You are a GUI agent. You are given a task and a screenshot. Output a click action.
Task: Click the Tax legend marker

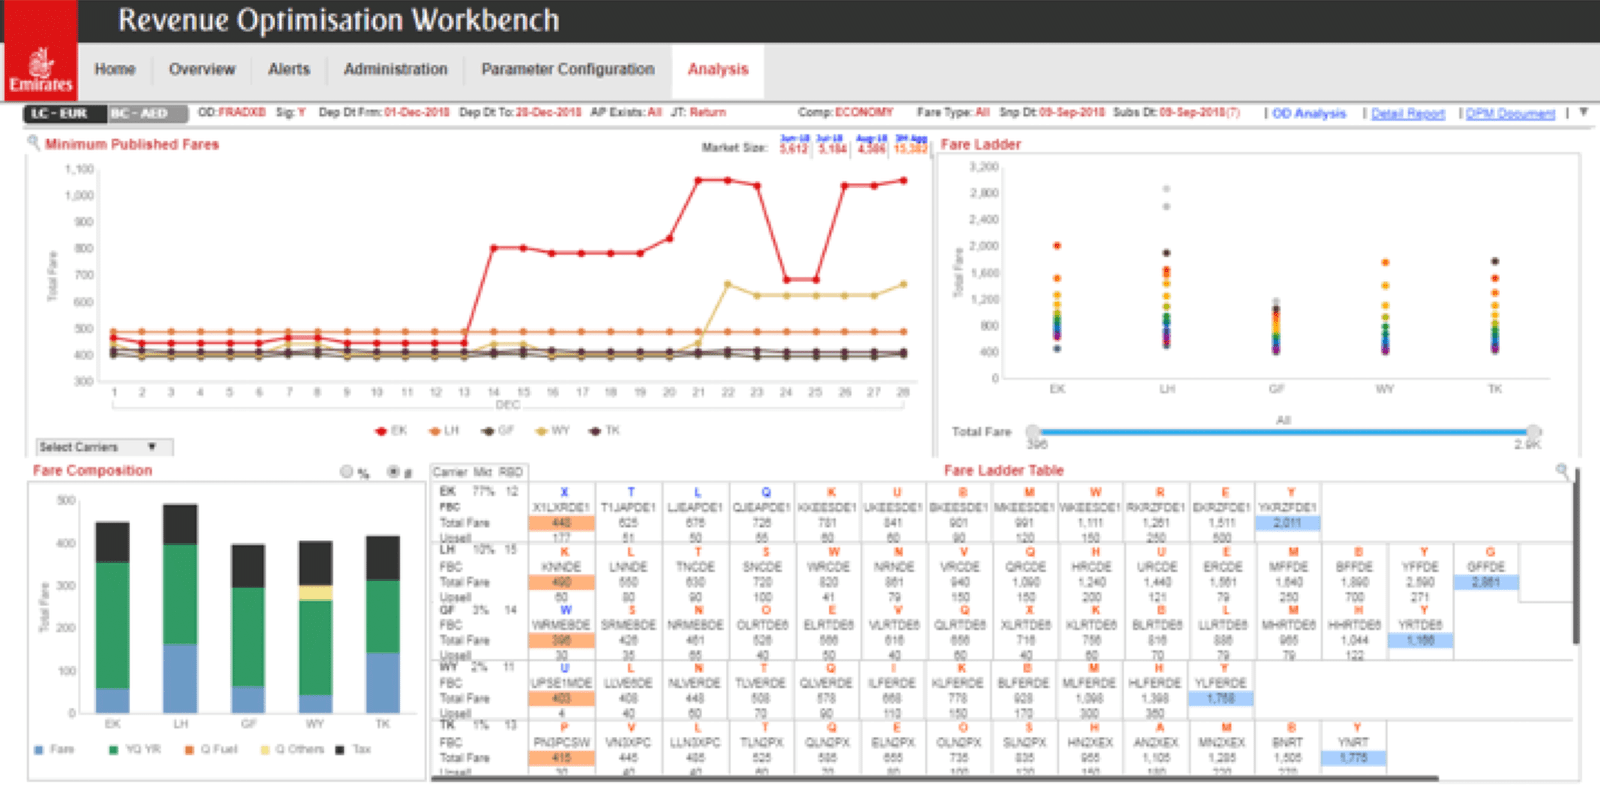[340, 749]
